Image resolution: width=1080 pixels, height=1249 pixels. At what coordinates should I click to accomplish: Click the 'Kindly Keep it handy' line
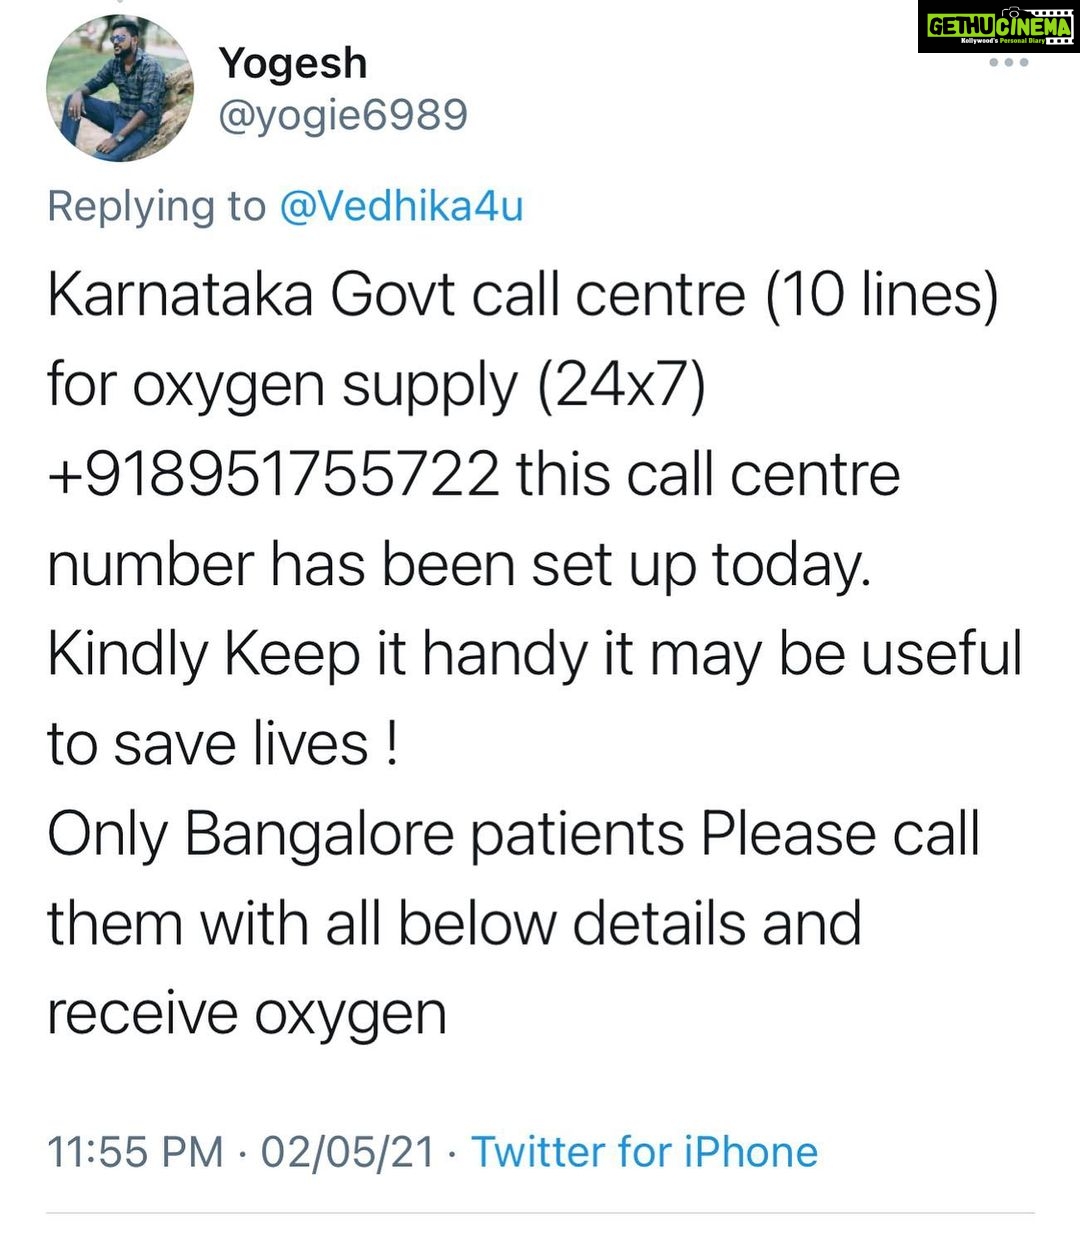(x=535, y=655)
